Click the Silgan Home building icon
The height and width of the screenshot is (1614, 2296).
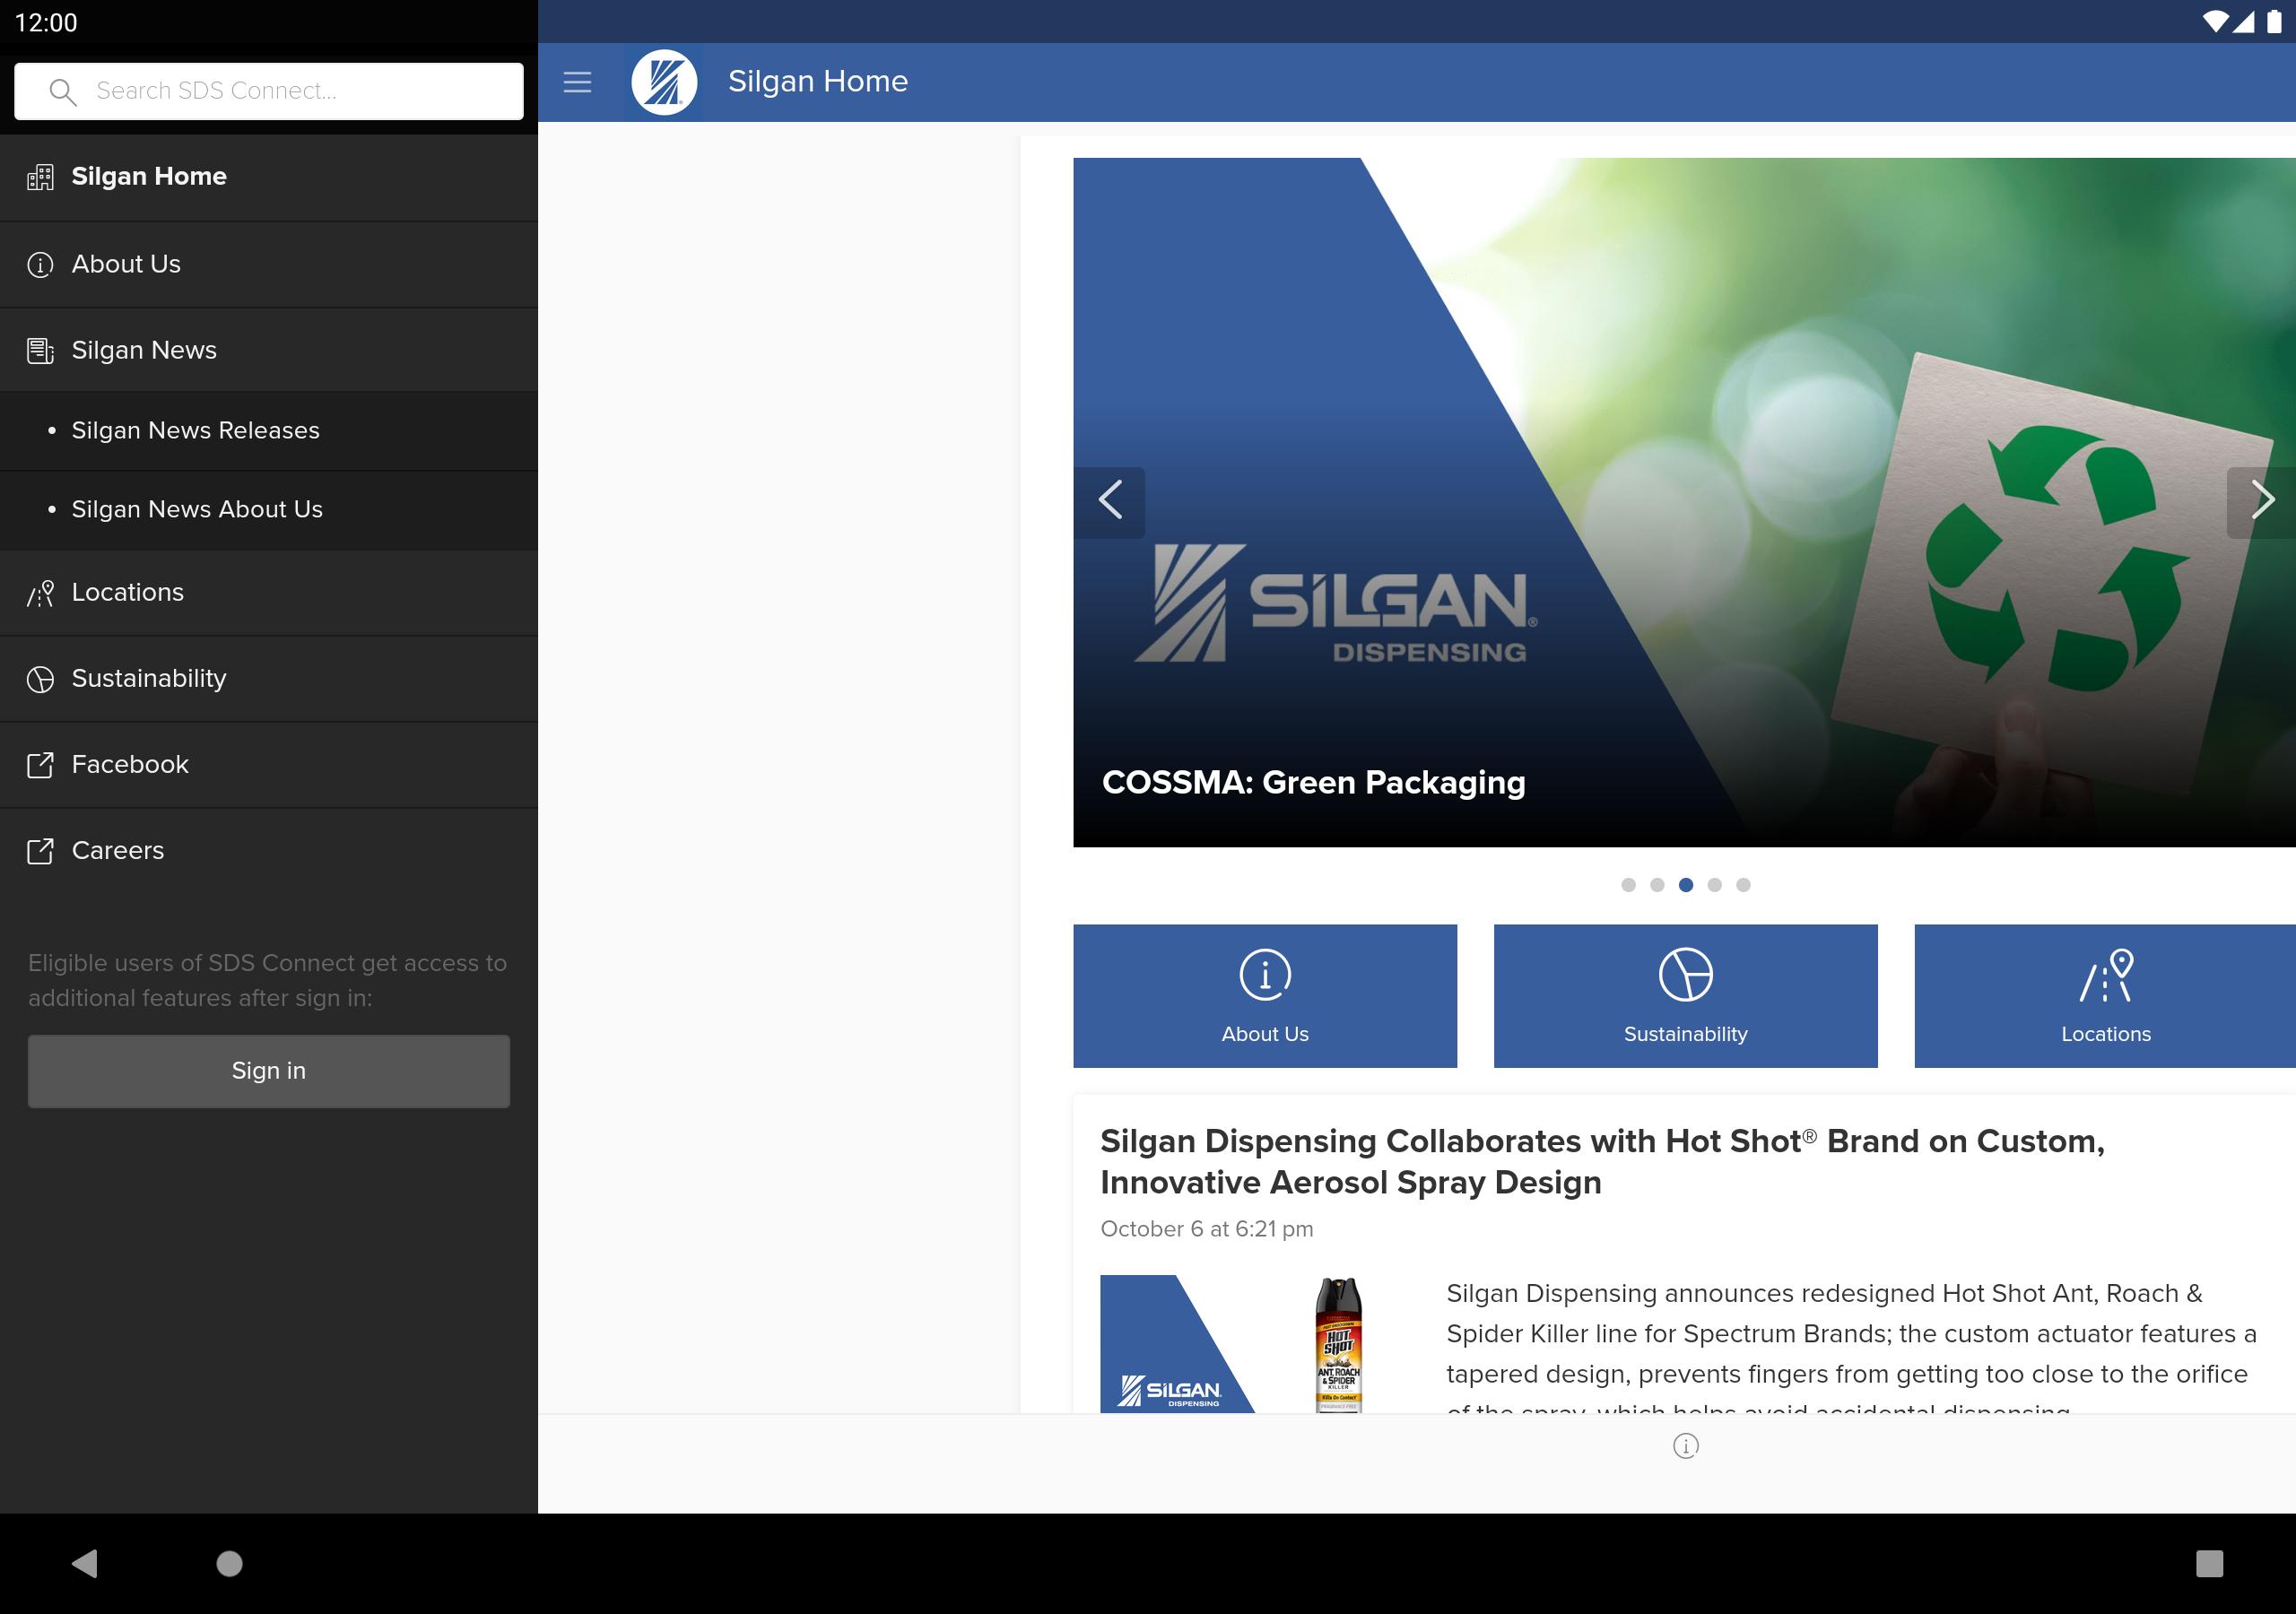click(x=40, y=178)
